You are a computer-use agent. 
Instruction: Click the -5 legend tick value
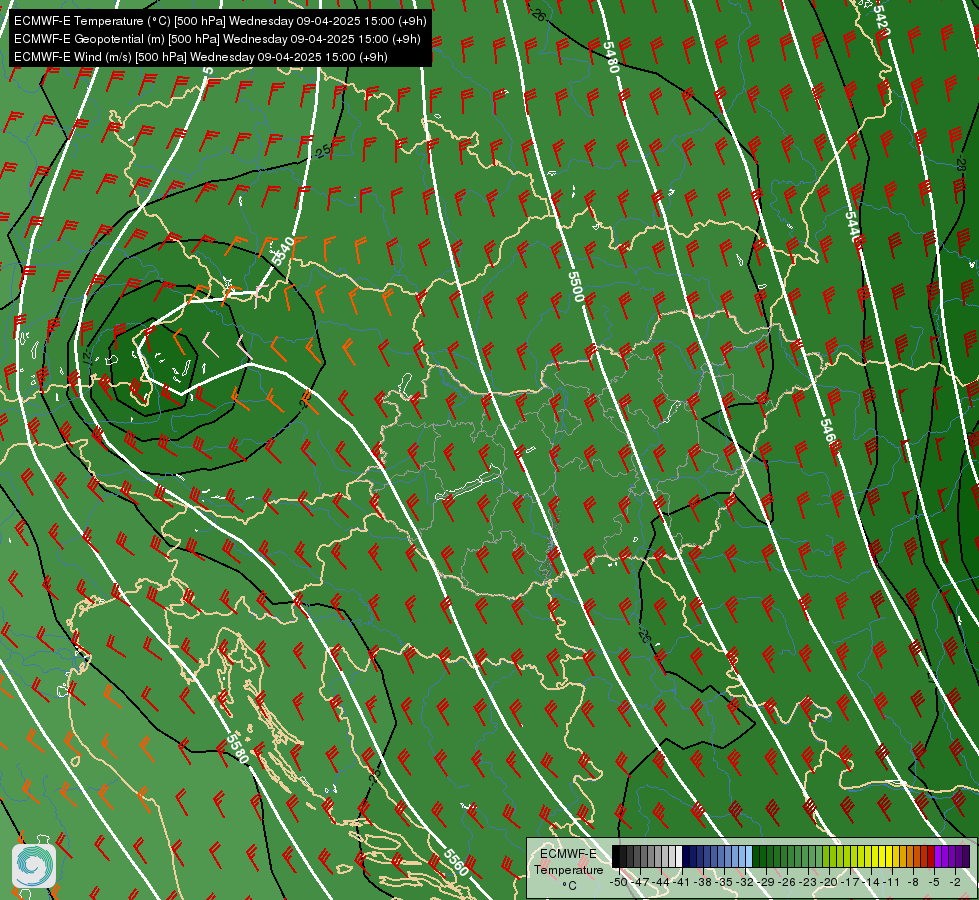tap(934, 882)
